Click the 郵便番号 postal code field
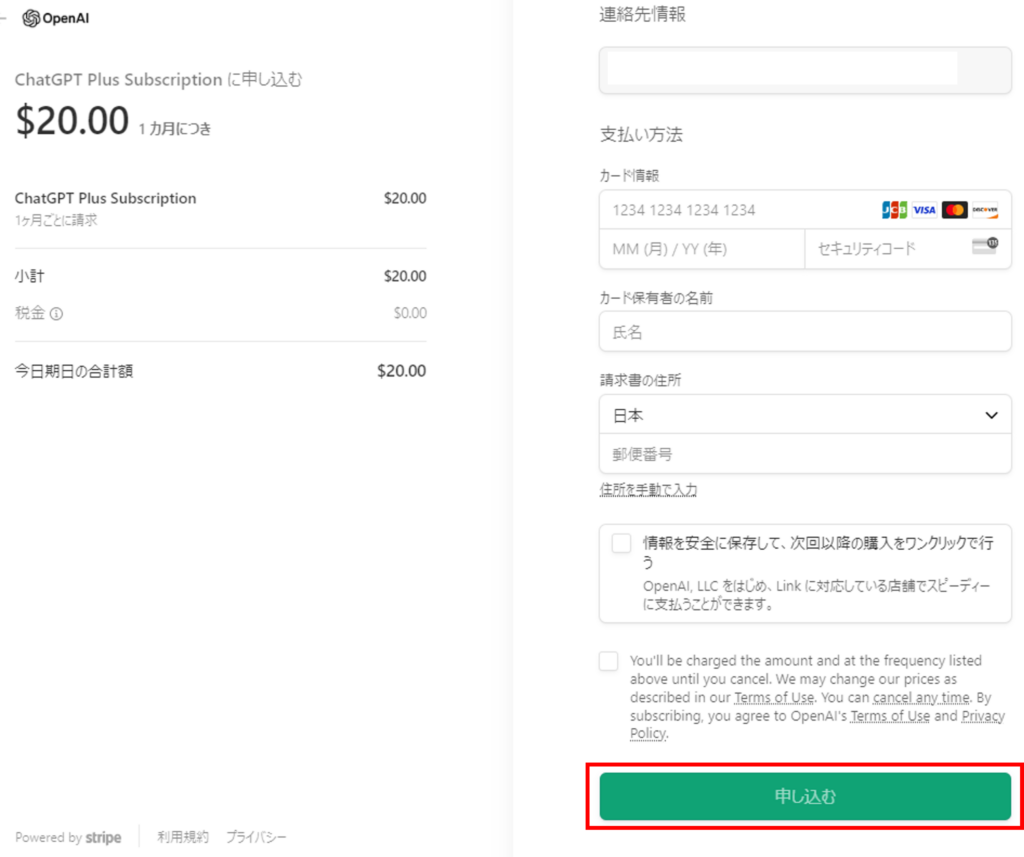 tap(805, 454)
